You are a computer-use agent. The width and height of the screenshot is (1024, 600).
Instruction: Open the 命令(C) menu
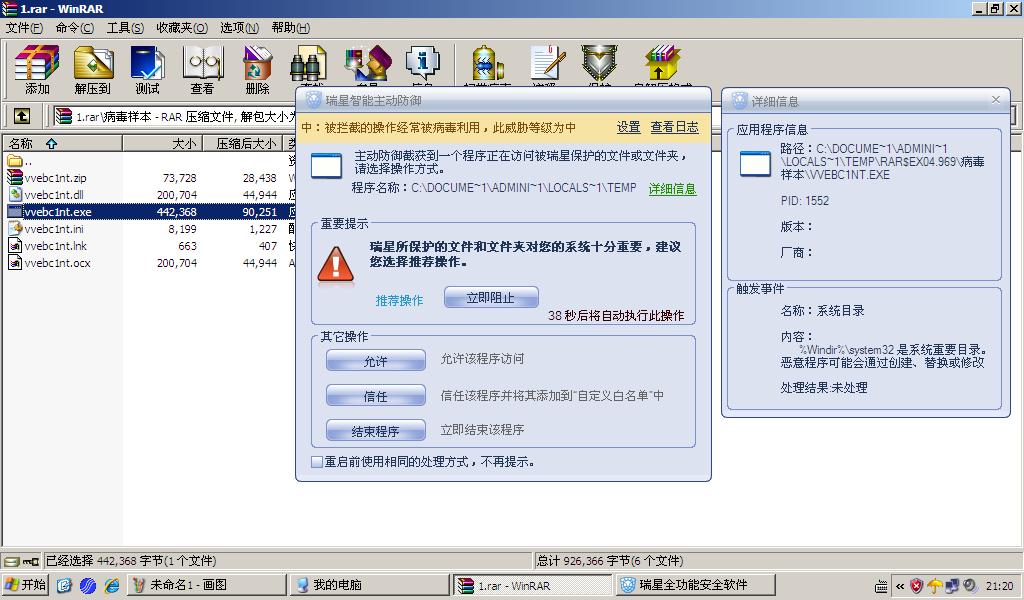click(74, 27)
